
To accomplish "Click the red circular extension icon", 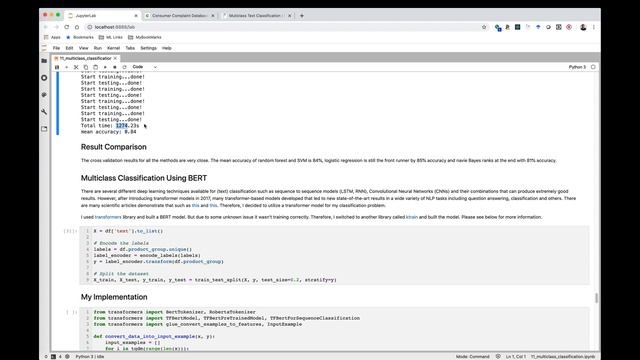I will pyautogui.click(x=569, y=27).
